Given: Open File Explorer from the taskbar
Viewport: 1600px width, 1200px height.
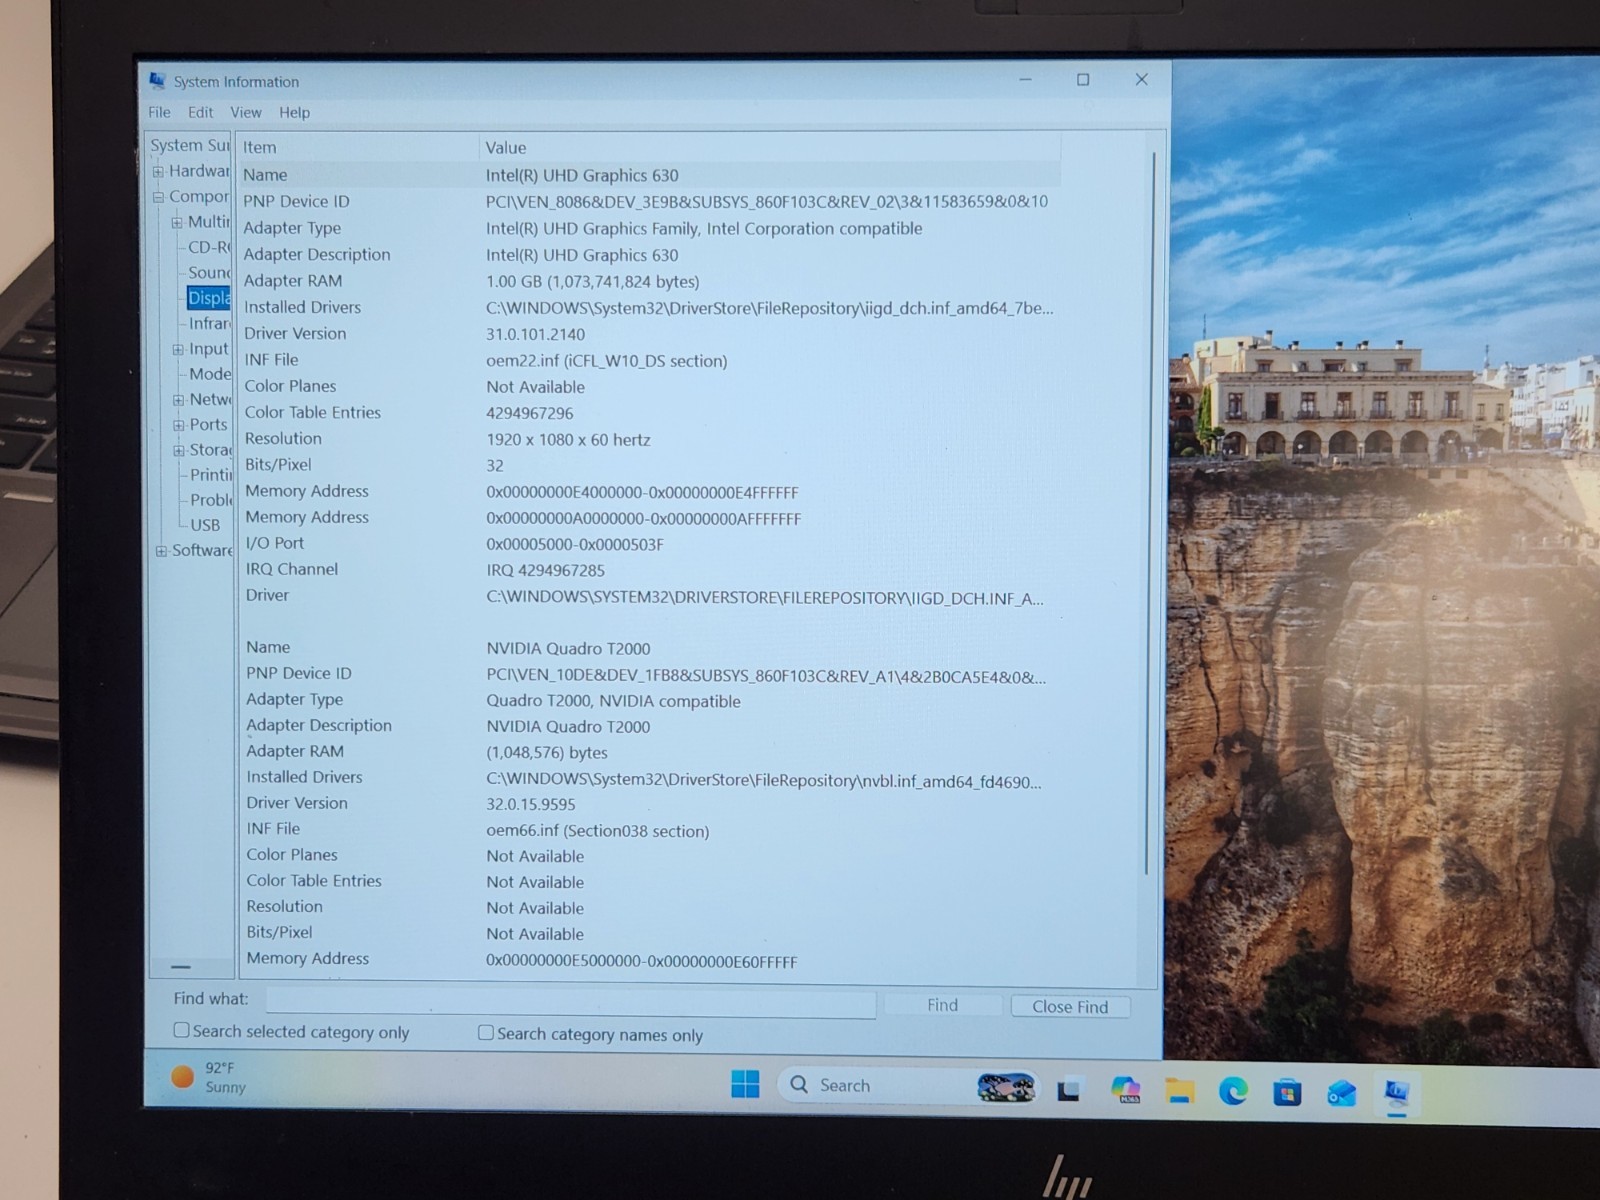Looking at the screenshot, I should [1180, 1090].
